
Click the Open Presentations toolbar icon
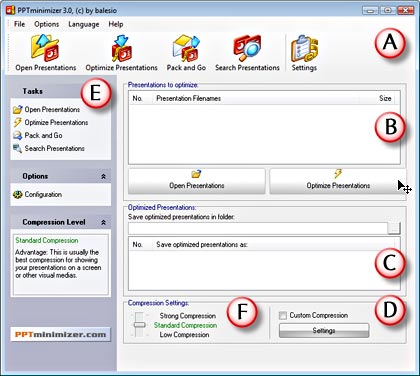pyautogui.click(x=46, y=53)
